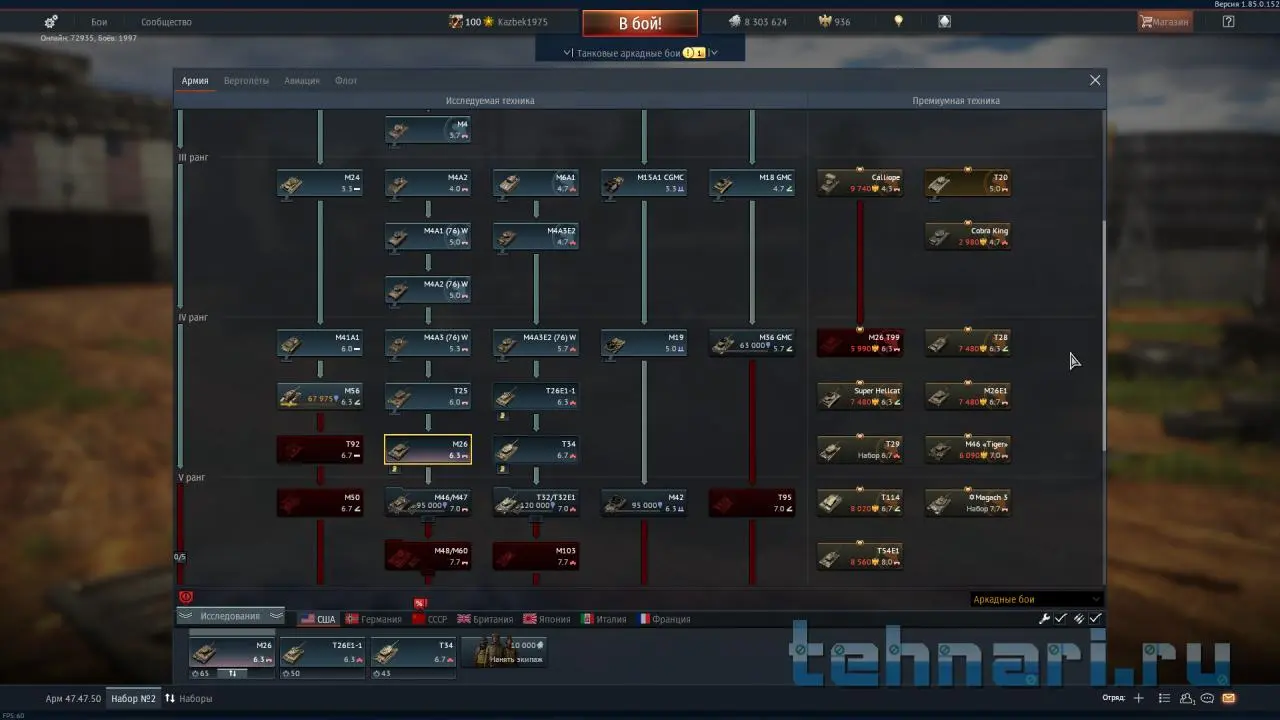Screen dimensions: 1280x720
Task: Click the silver lions balance 8 303 624
Action: coord(757,21)
